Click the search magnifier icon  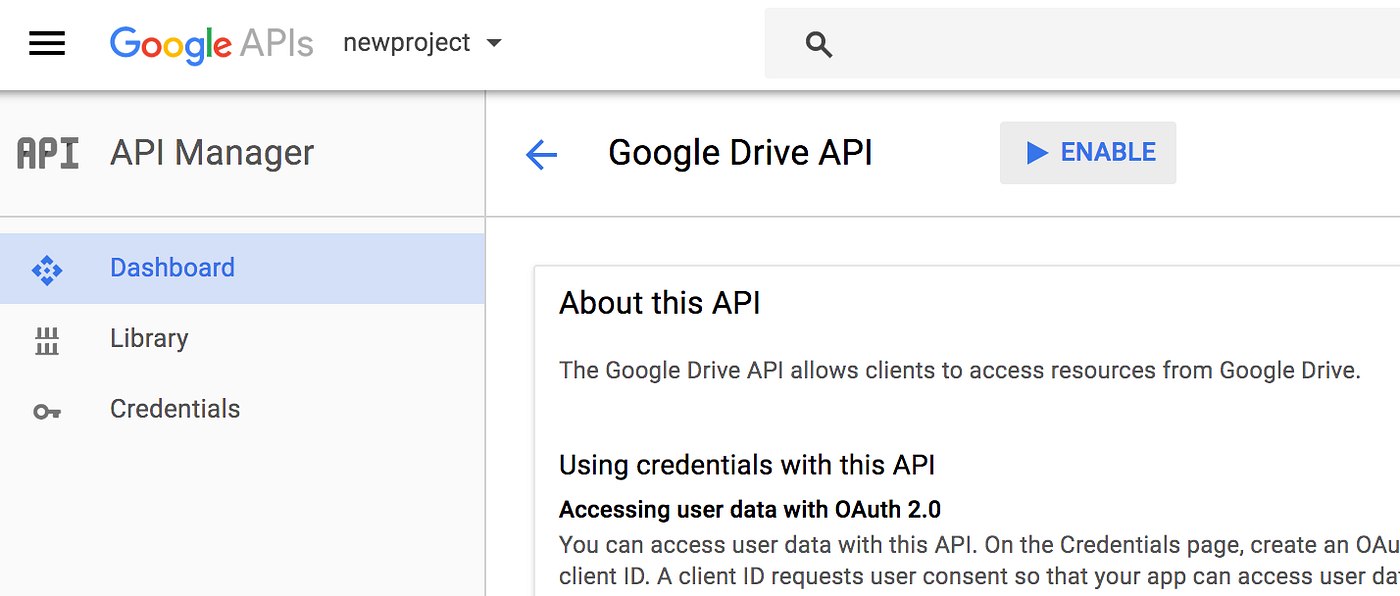pyautogui.click(x=819, y=44)
